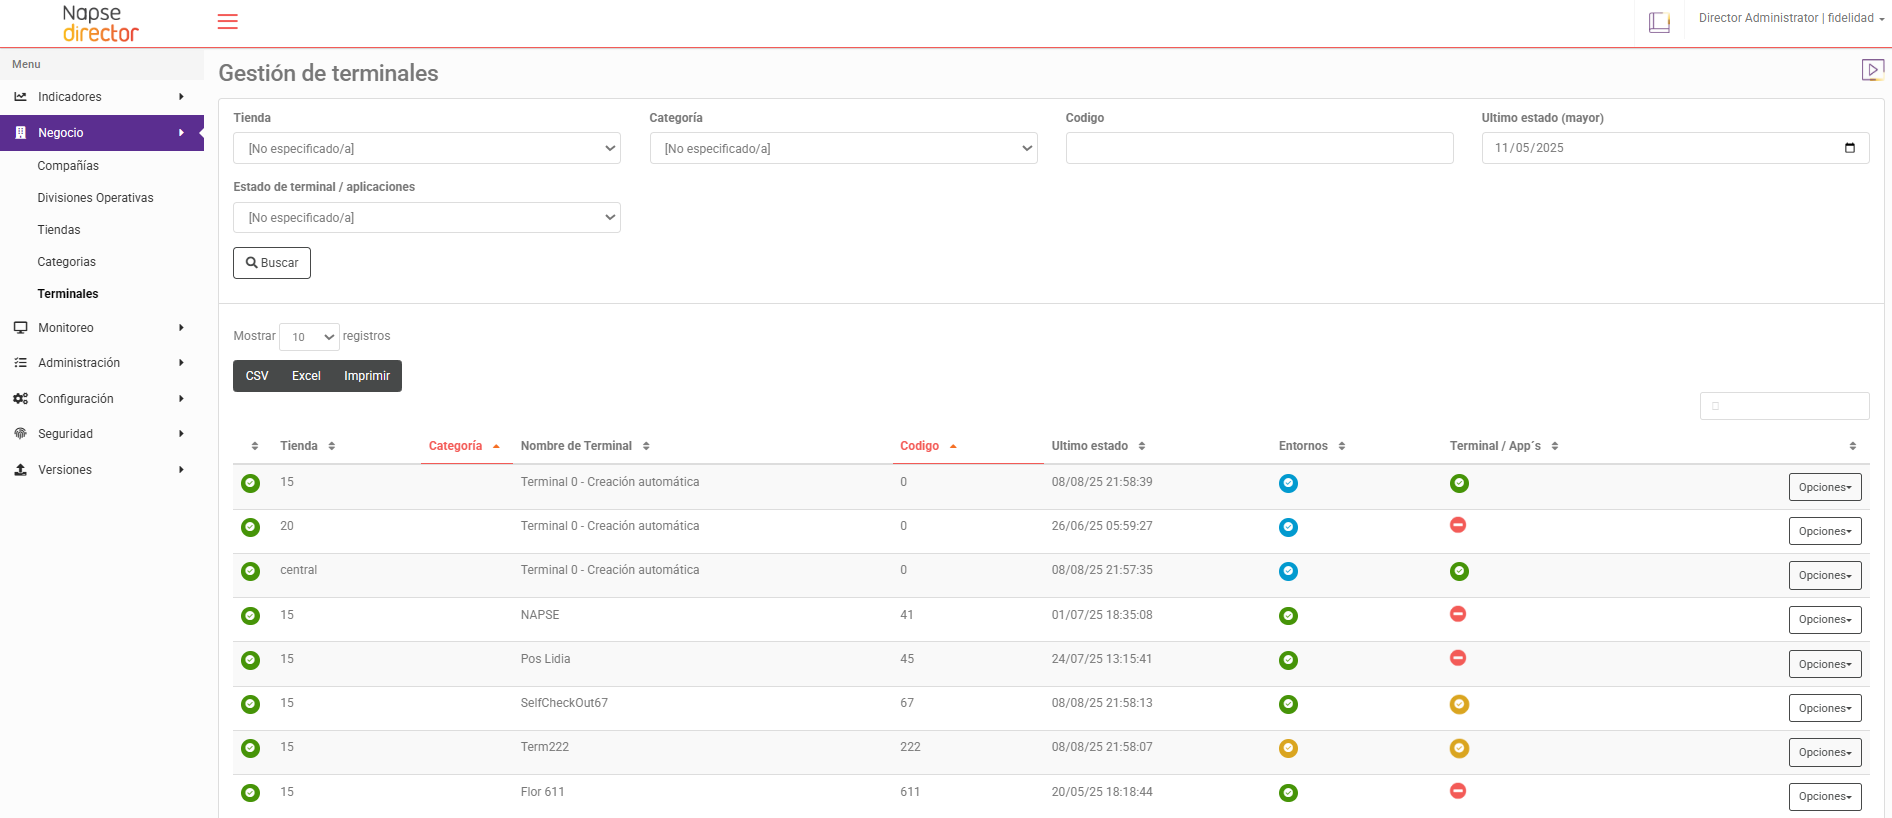Click green Terminal/App icon in central row
Viewport: 1892px width, 818px height.
(1459, 571)
